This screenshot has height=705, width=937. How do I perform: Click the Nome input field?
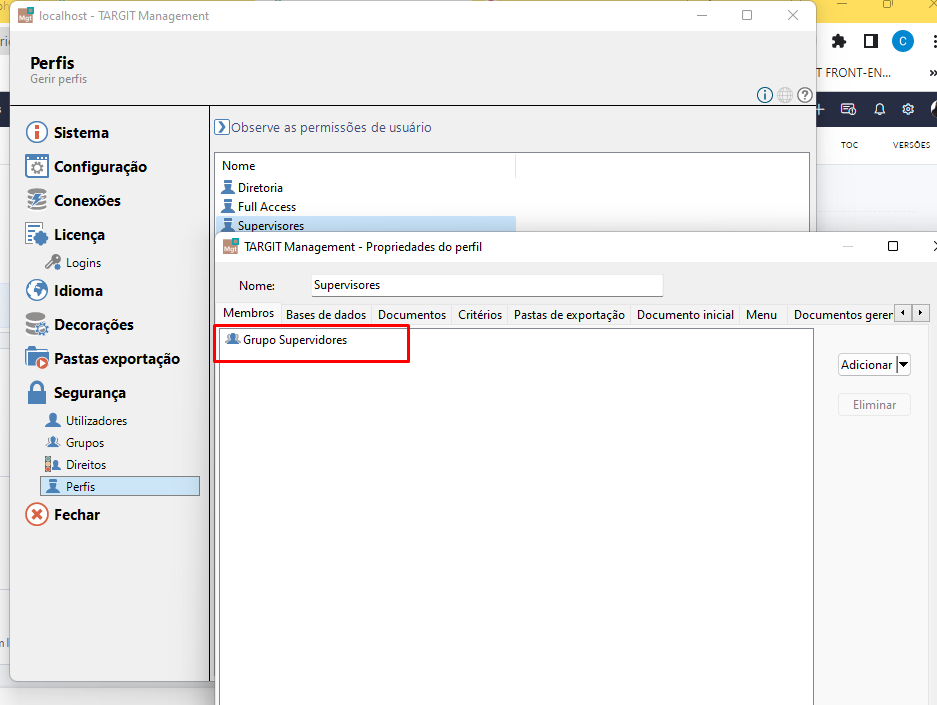[x=487, y=286]
